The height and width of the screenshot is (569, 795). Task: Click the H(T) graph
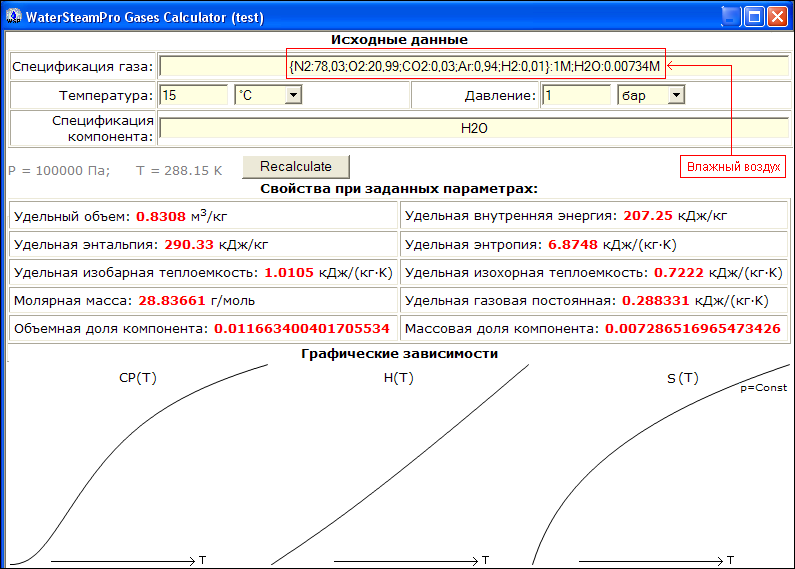coord(399,464)
